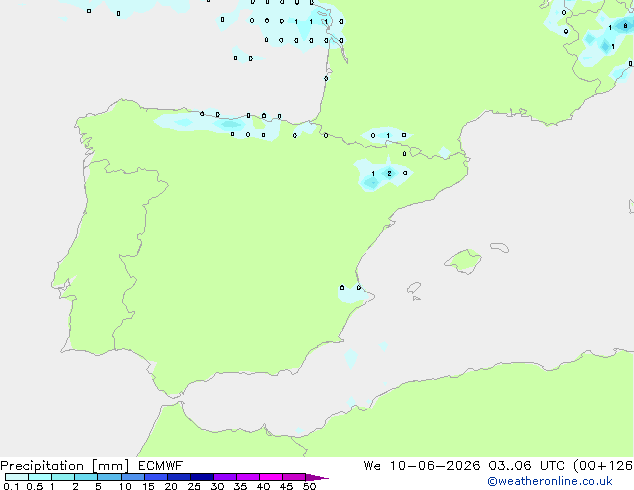Click the value 2 precipitation cell

(x=389, y=174)
